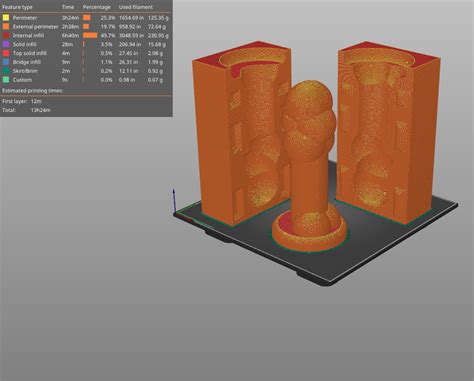Click the 3.5% Solid infill percentage
This screenshot has width=474, height=381.
(107, 44)
